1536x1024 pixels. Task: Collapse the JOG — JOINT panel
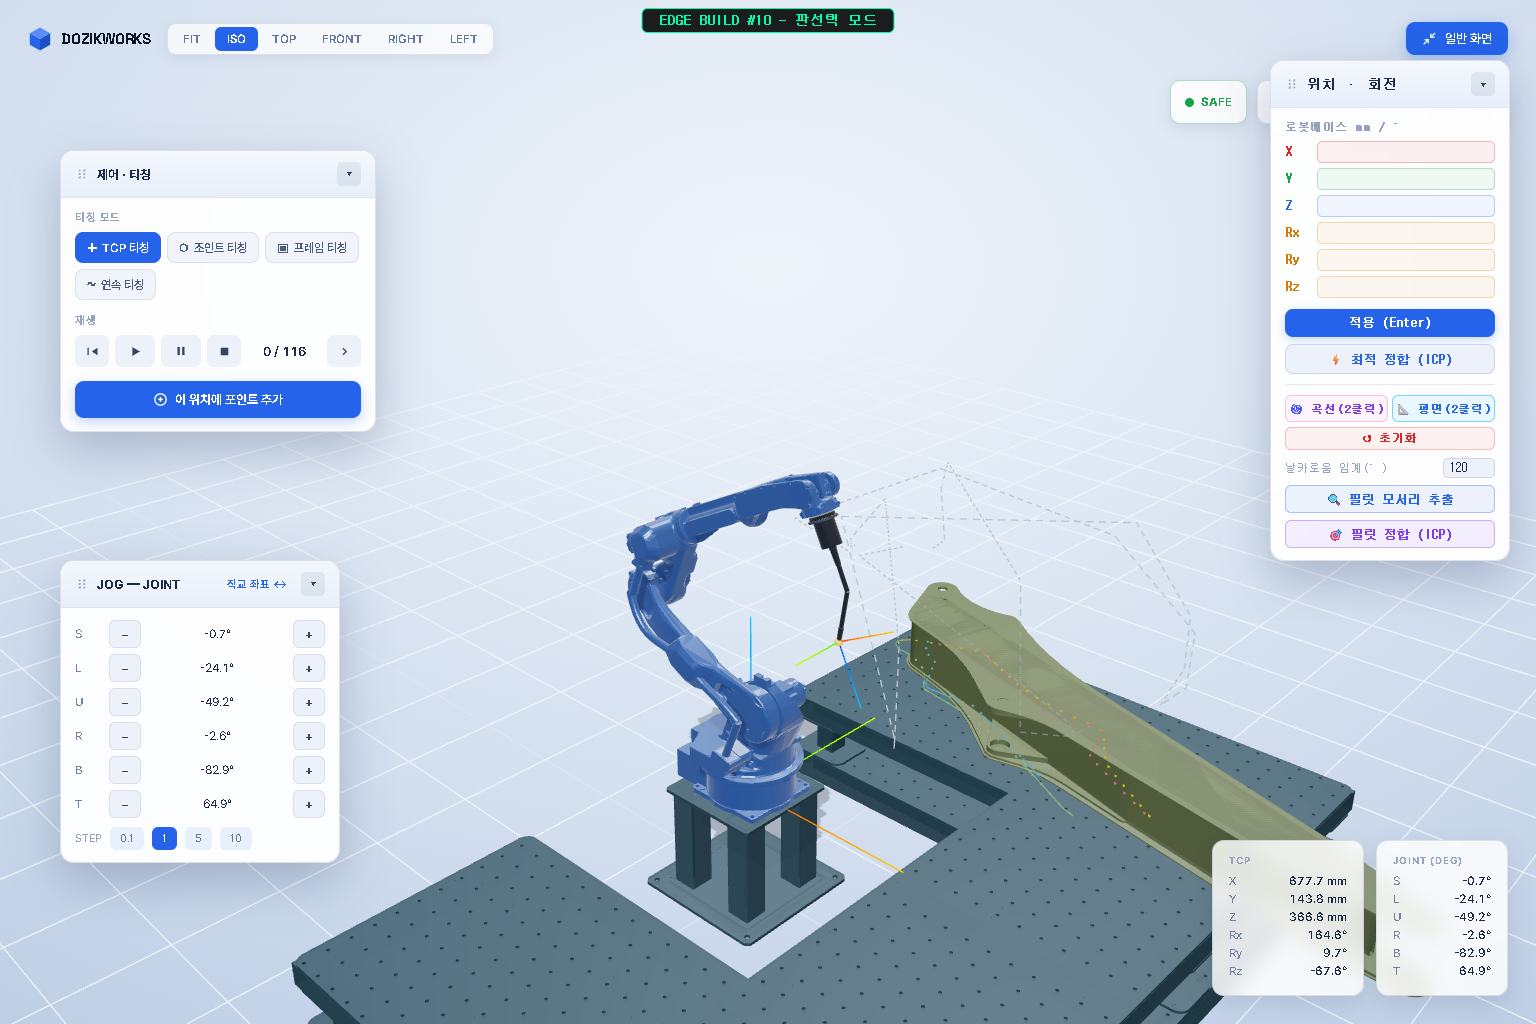[313, 584]
